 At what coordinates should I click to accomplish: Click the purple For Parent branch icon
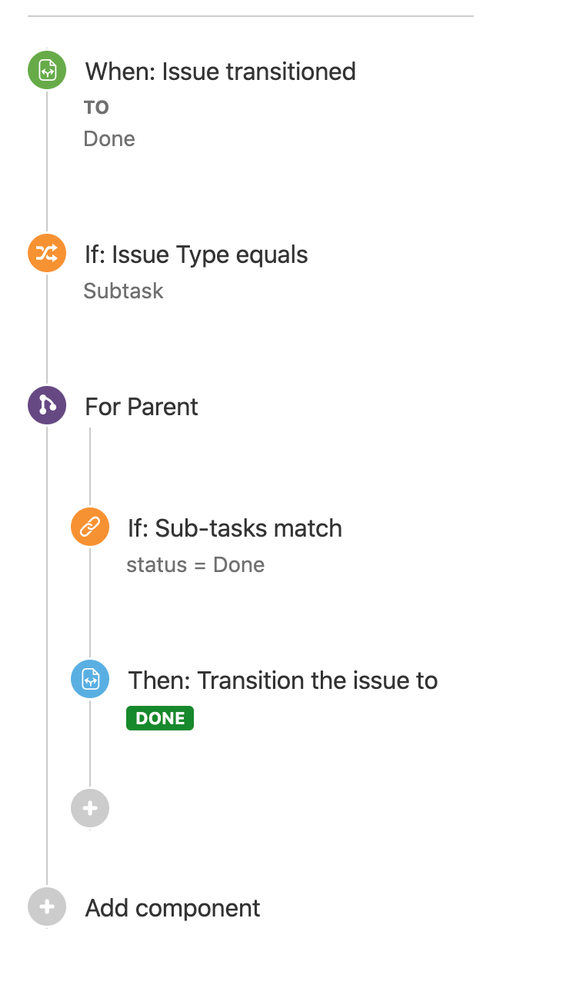pyautogui.click(x=46, y=405)
